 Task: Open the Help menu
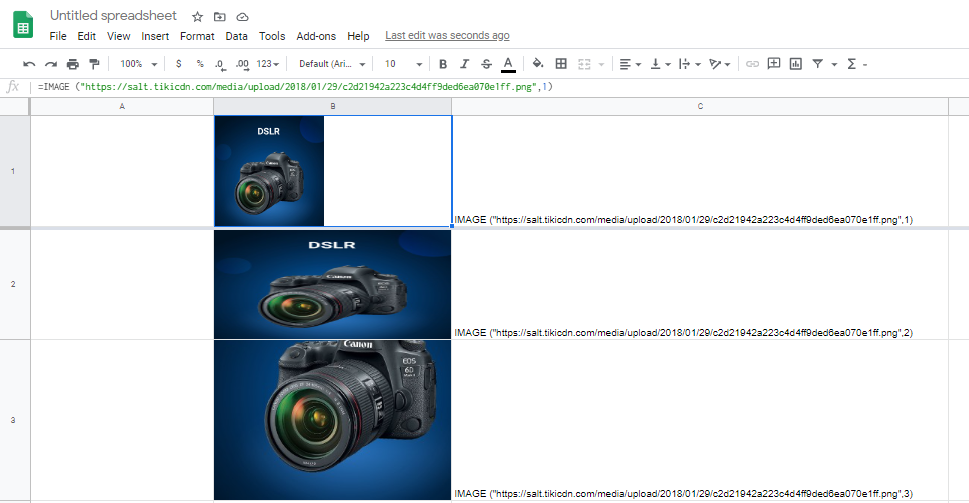click(x=358, y=36)
